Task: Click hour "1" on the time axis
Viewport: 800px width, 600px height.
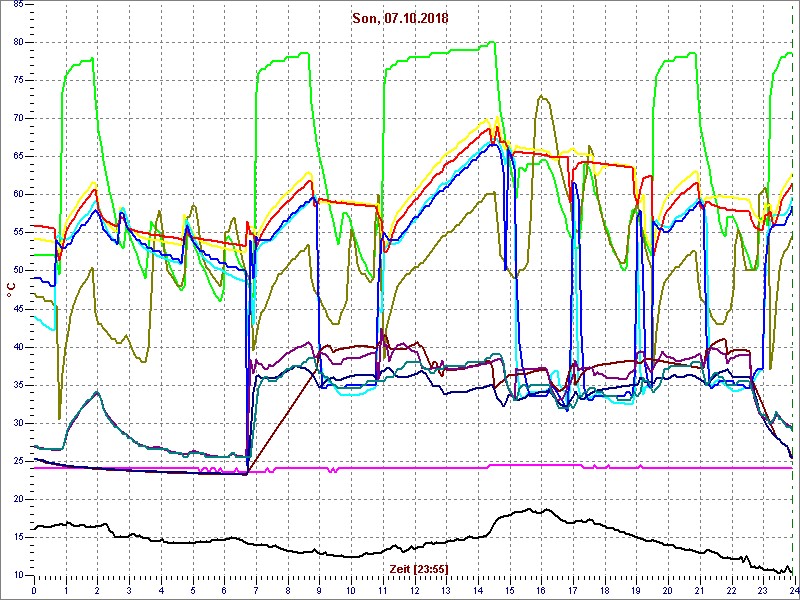Action: click(x=66, y=590)
